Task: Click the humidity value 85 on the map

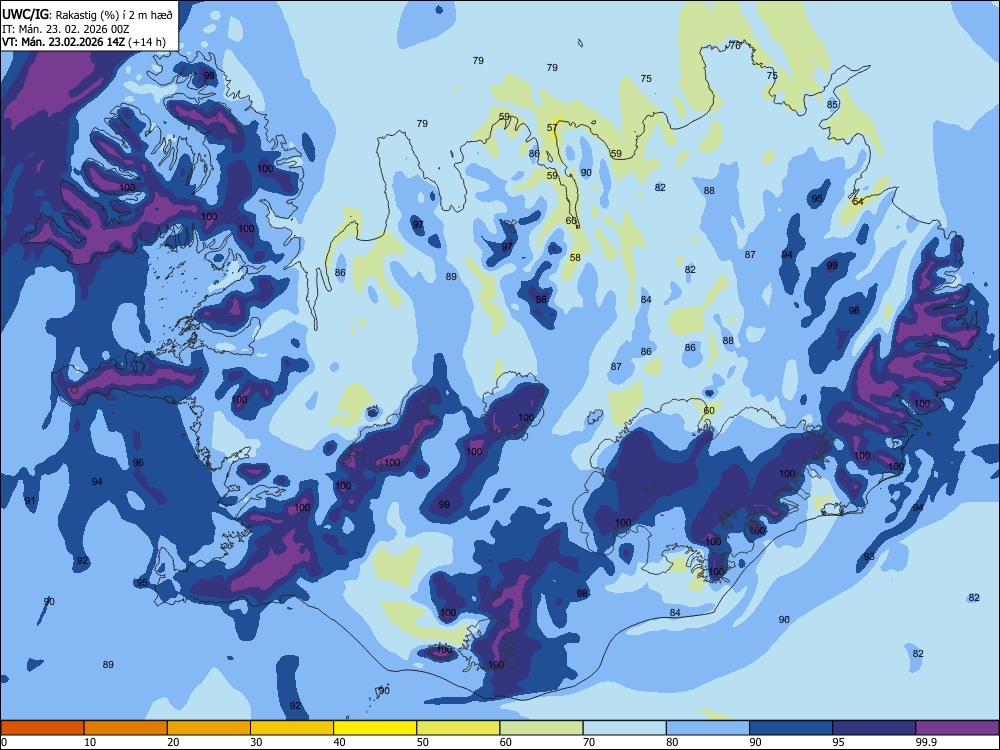Action: coord(832,105)
